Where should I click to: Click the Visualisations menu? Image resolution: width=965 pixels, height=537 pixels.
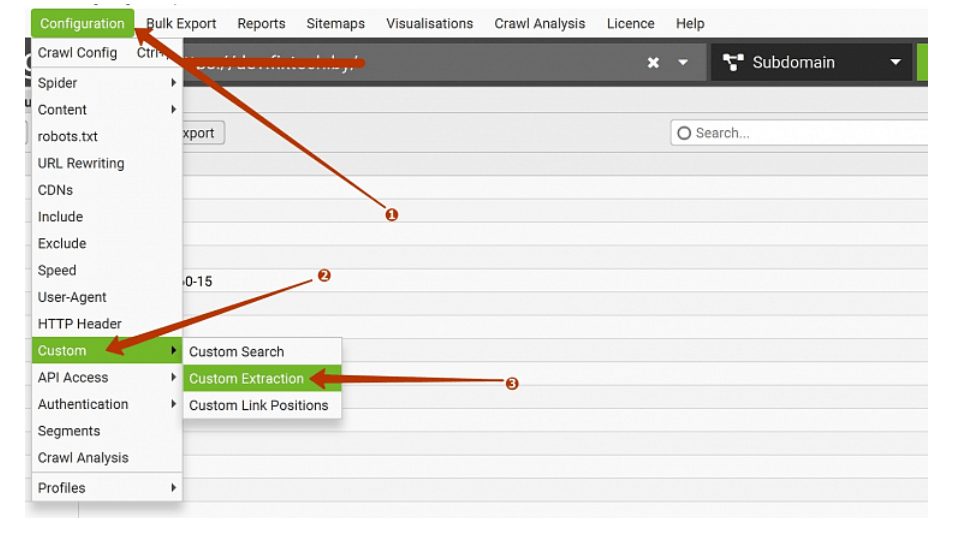429,23
